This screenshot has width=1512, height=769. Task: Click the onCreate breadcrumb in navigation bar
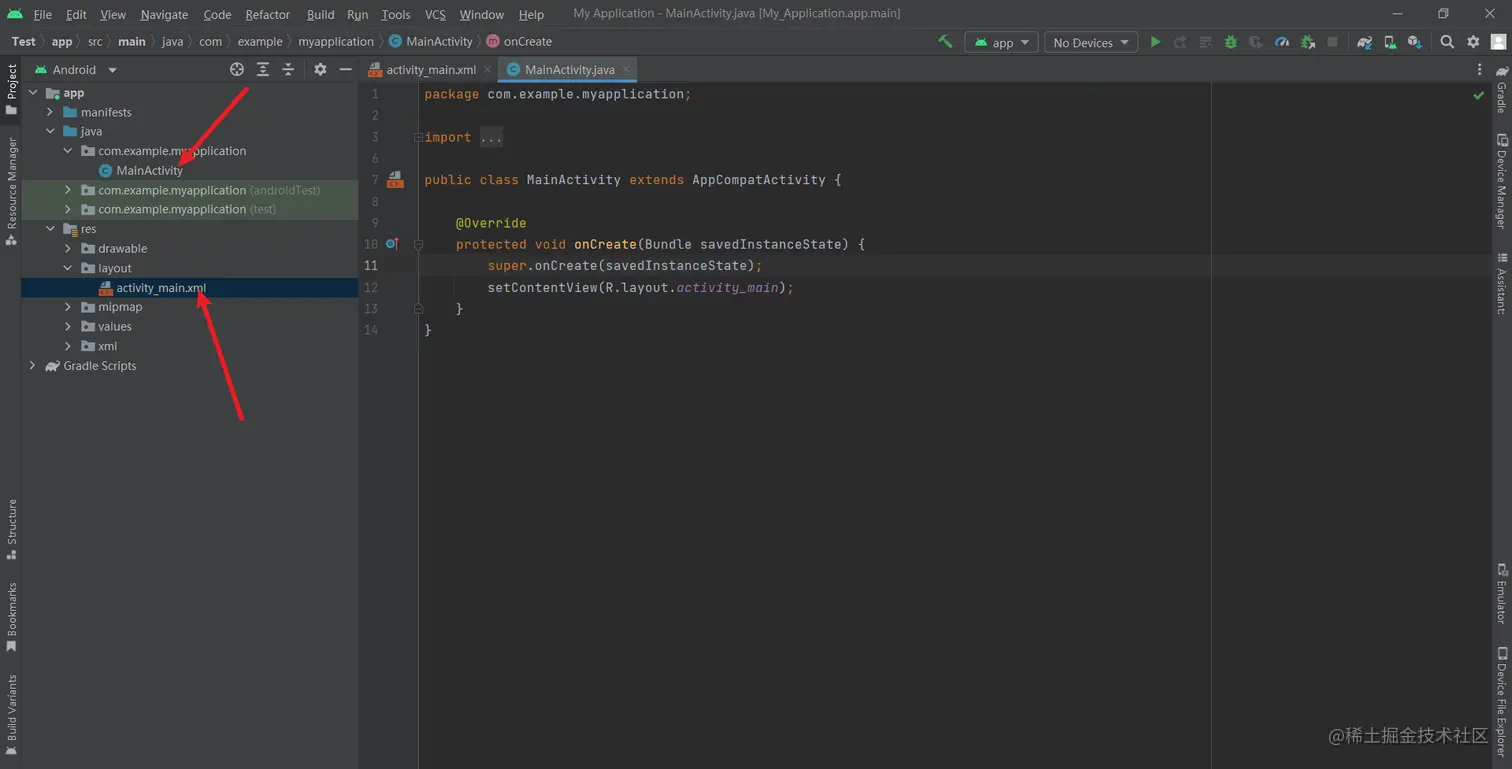pos(519,41)
